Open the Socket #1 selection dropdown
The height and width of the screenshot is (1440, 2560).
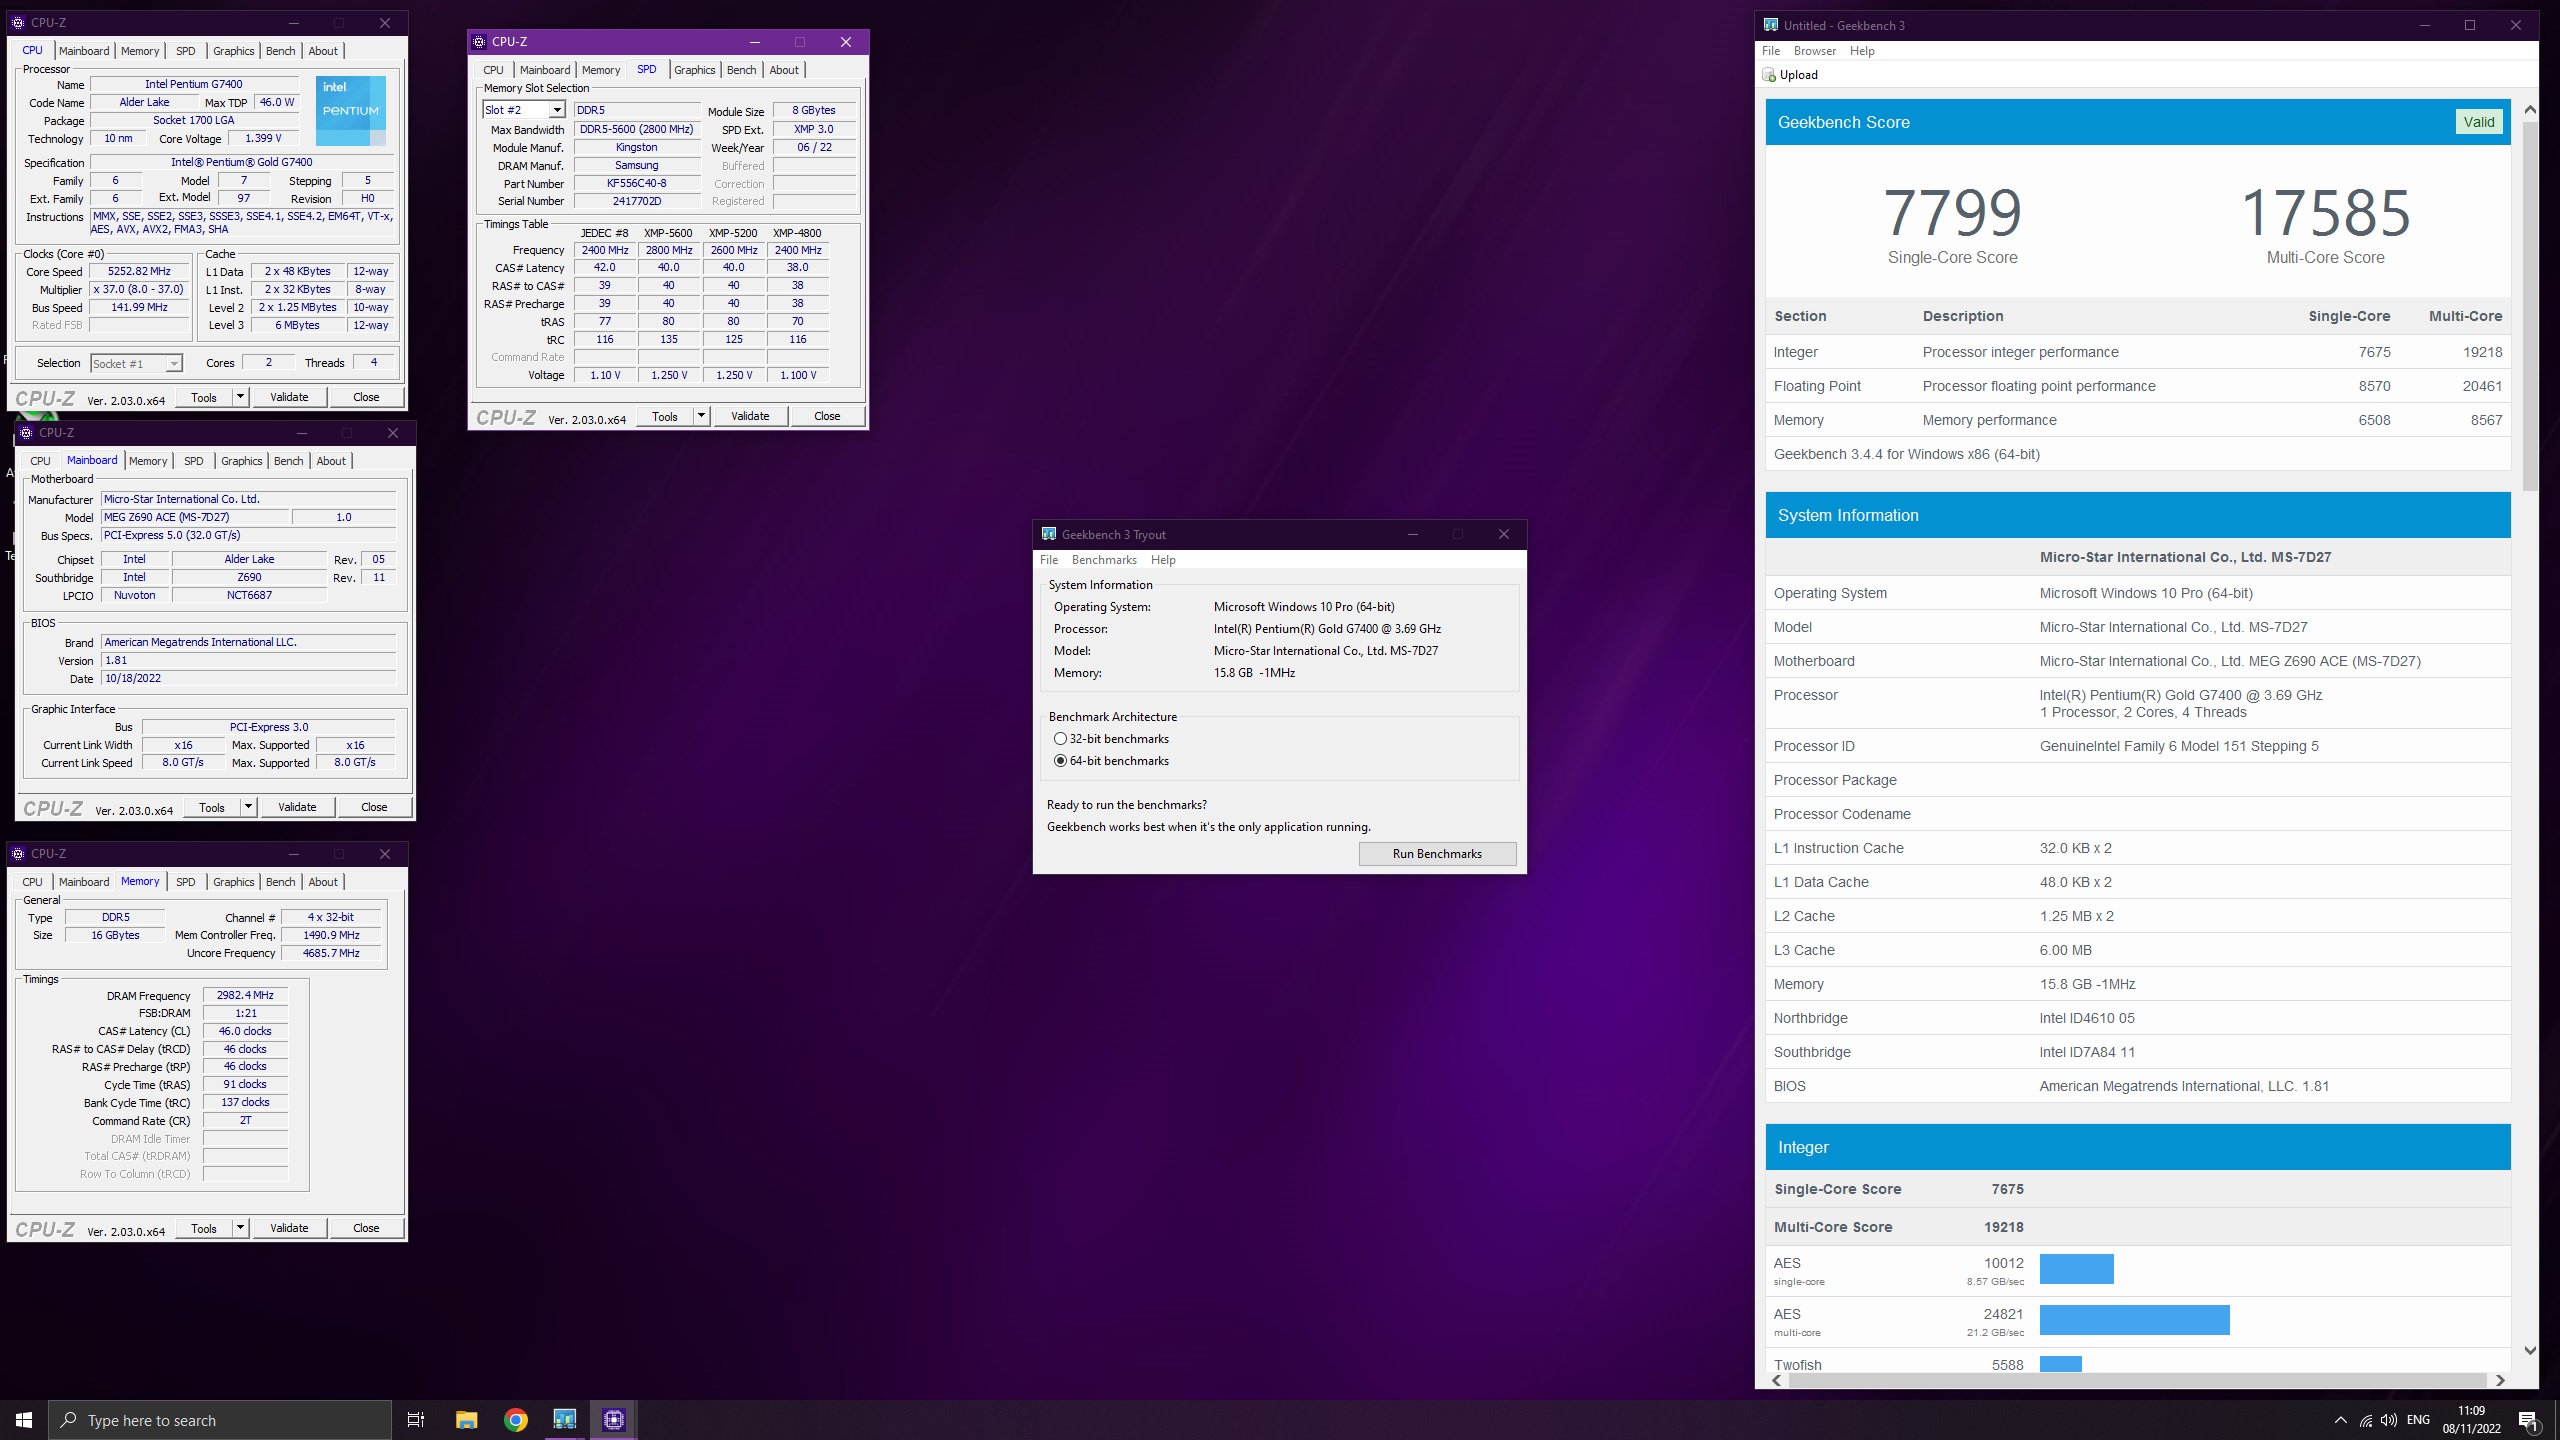click(174, 364)
